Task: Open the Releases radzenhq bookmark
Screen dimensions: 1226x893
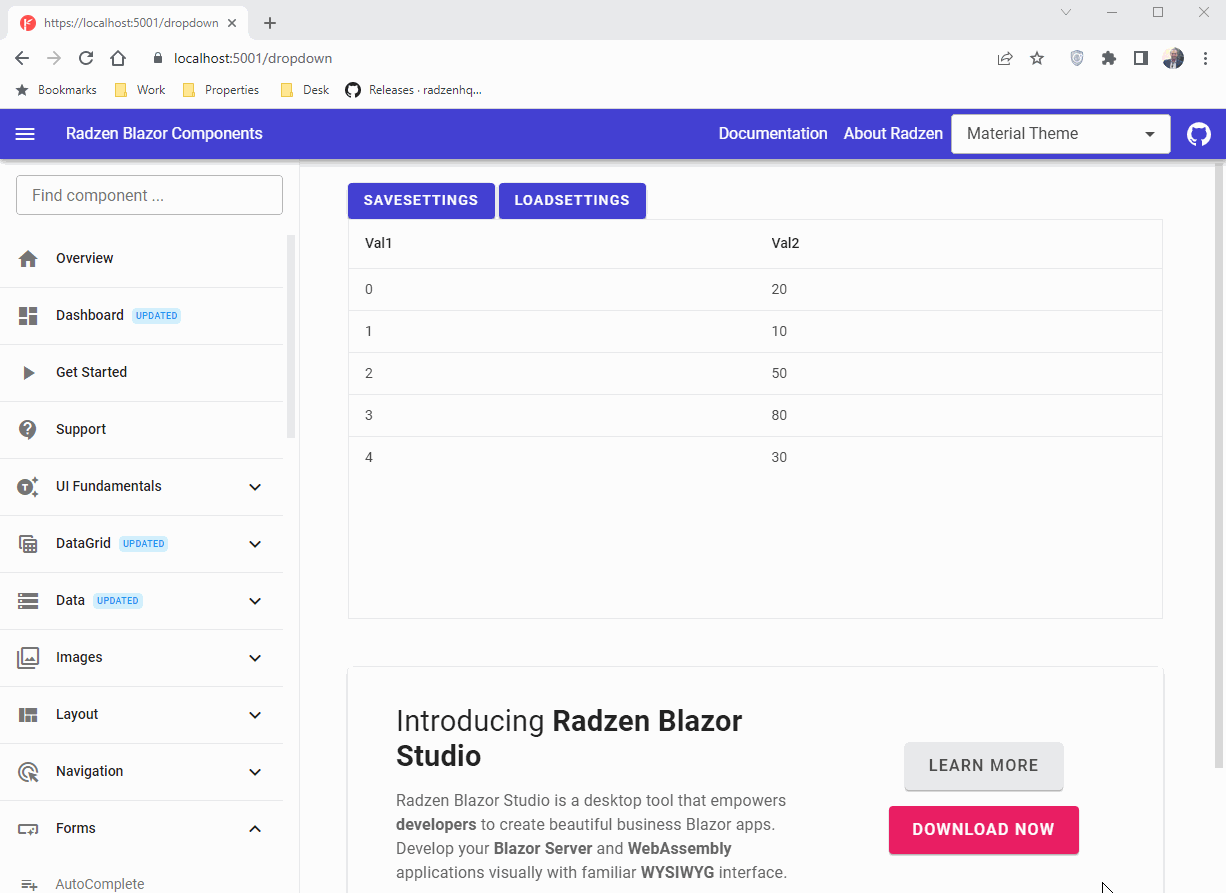Action: [x=414, y=90]
